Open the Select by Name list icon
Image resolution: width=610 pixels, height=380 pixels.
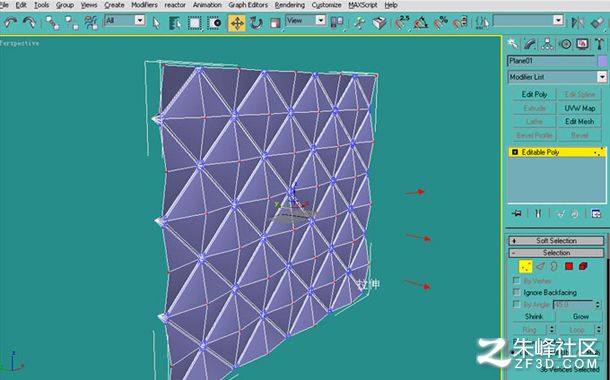pos(175,23)
